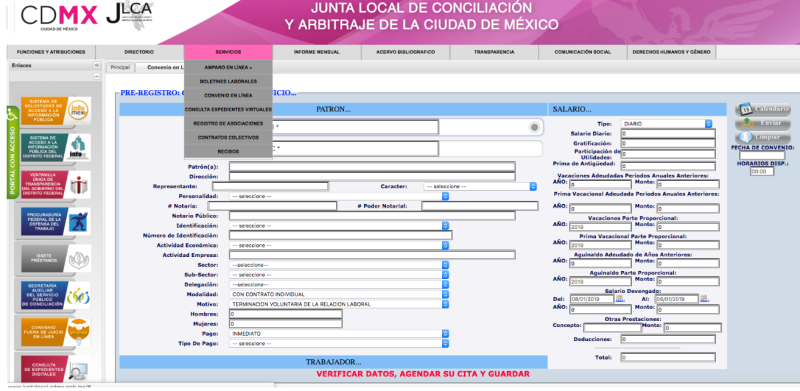The width and height of the screenshot is (800, 391).
Task: Collapse the Enlaces sidebar with double-arrow icon
Action: (x=97, y=66)
